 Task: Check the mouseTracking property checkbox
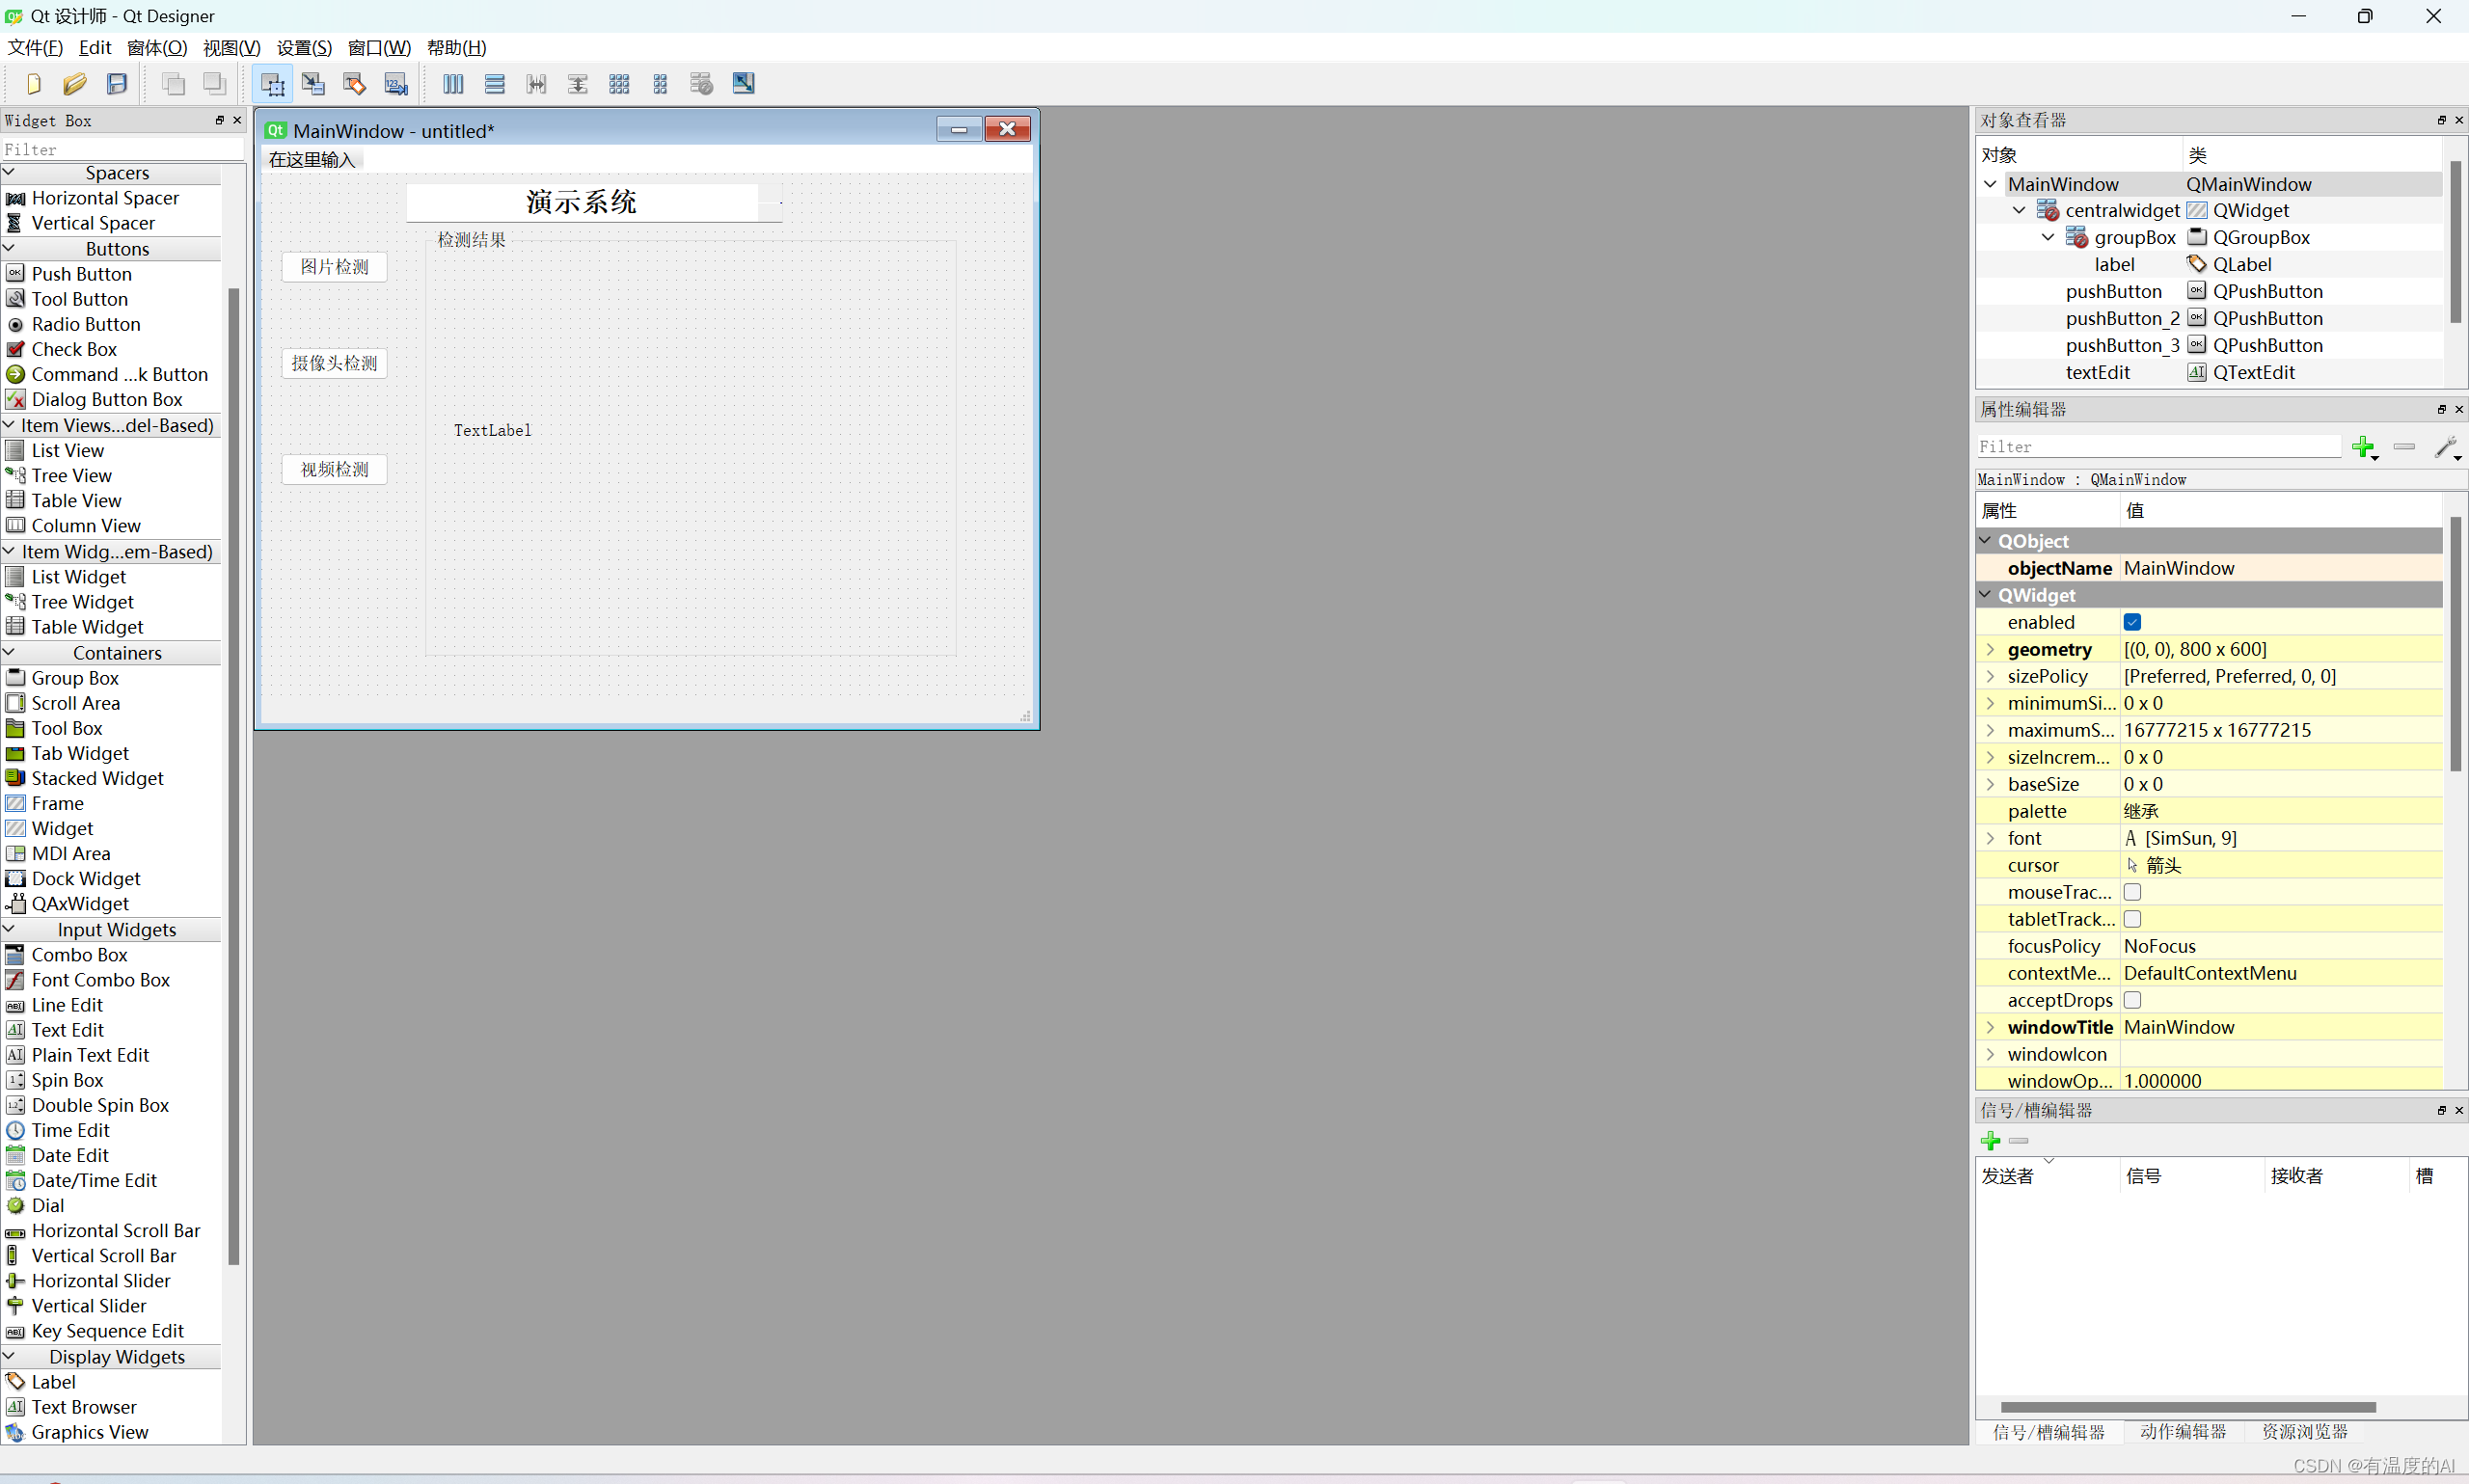2132,892
